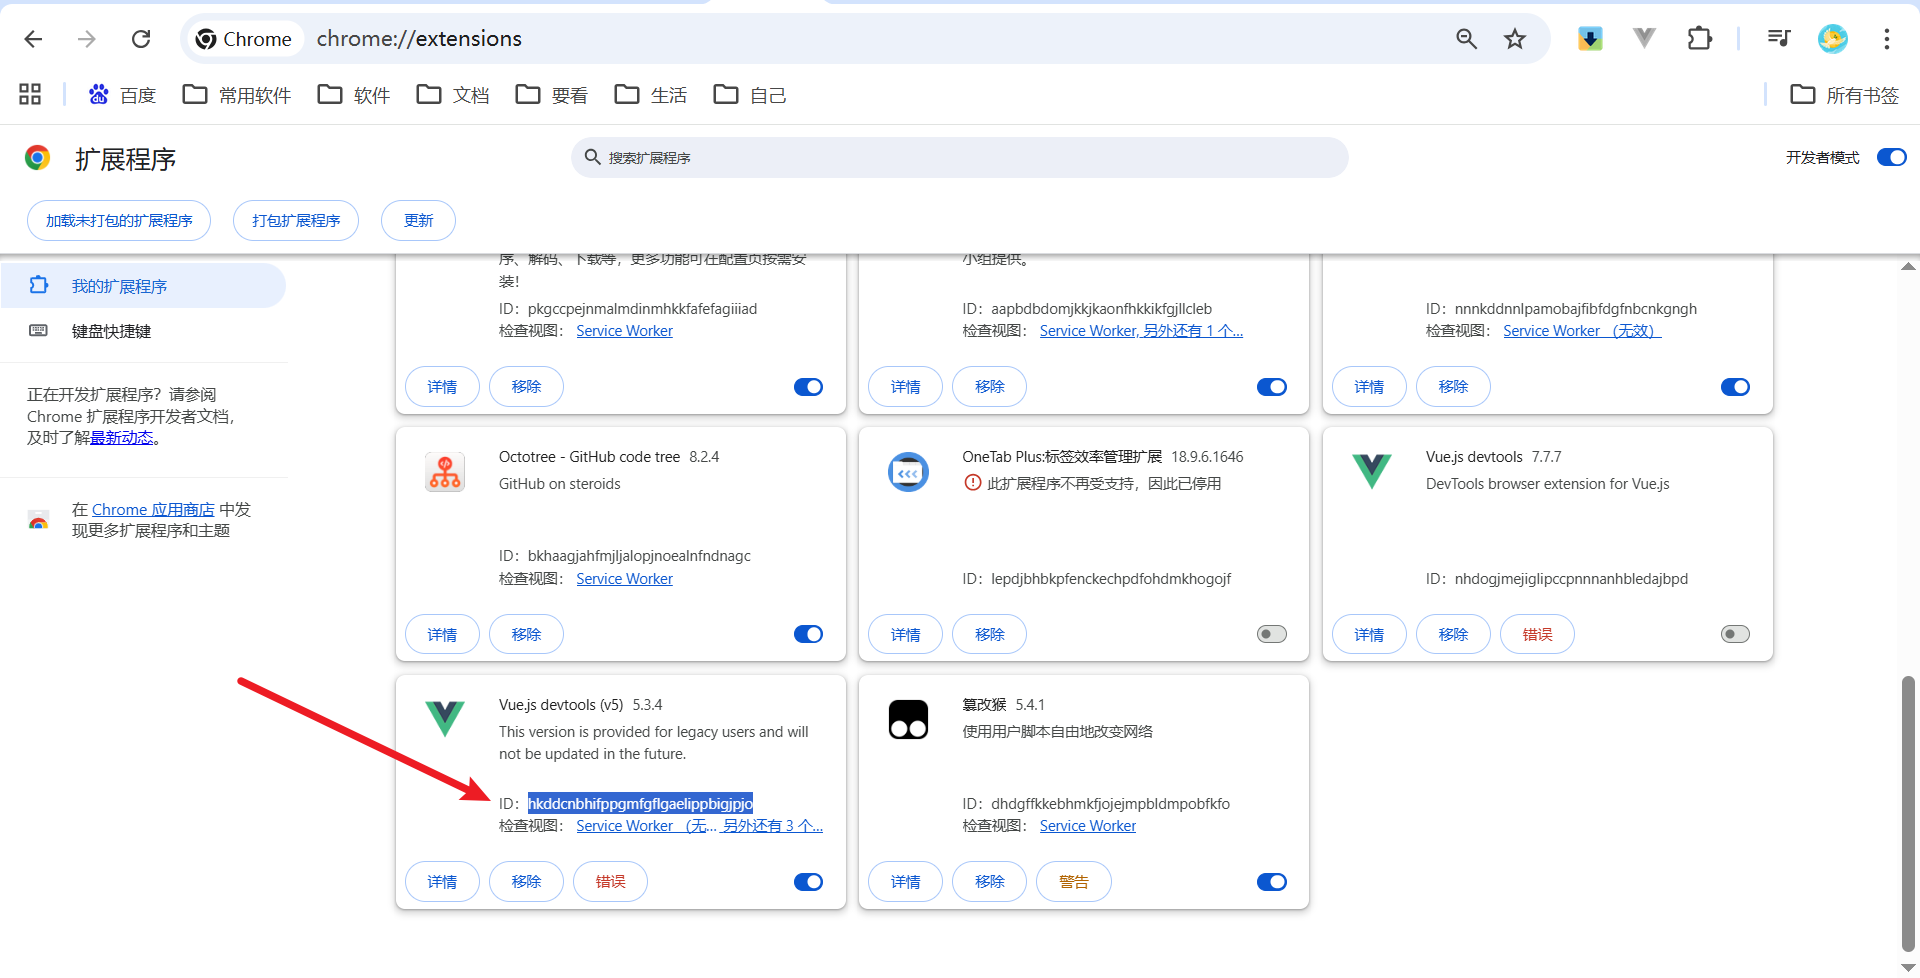Image resolution: width=1920 pixels, height=978 pixels.
Task: Click the 警告 button for 篡改猴
Action: point(1073,881)
